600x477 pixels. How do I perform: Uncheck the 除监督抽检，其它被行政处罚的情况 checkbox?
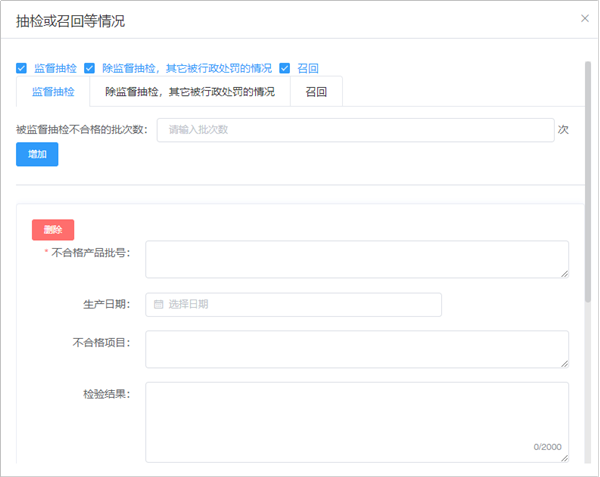pyautogui.click(x=90, y=69)
